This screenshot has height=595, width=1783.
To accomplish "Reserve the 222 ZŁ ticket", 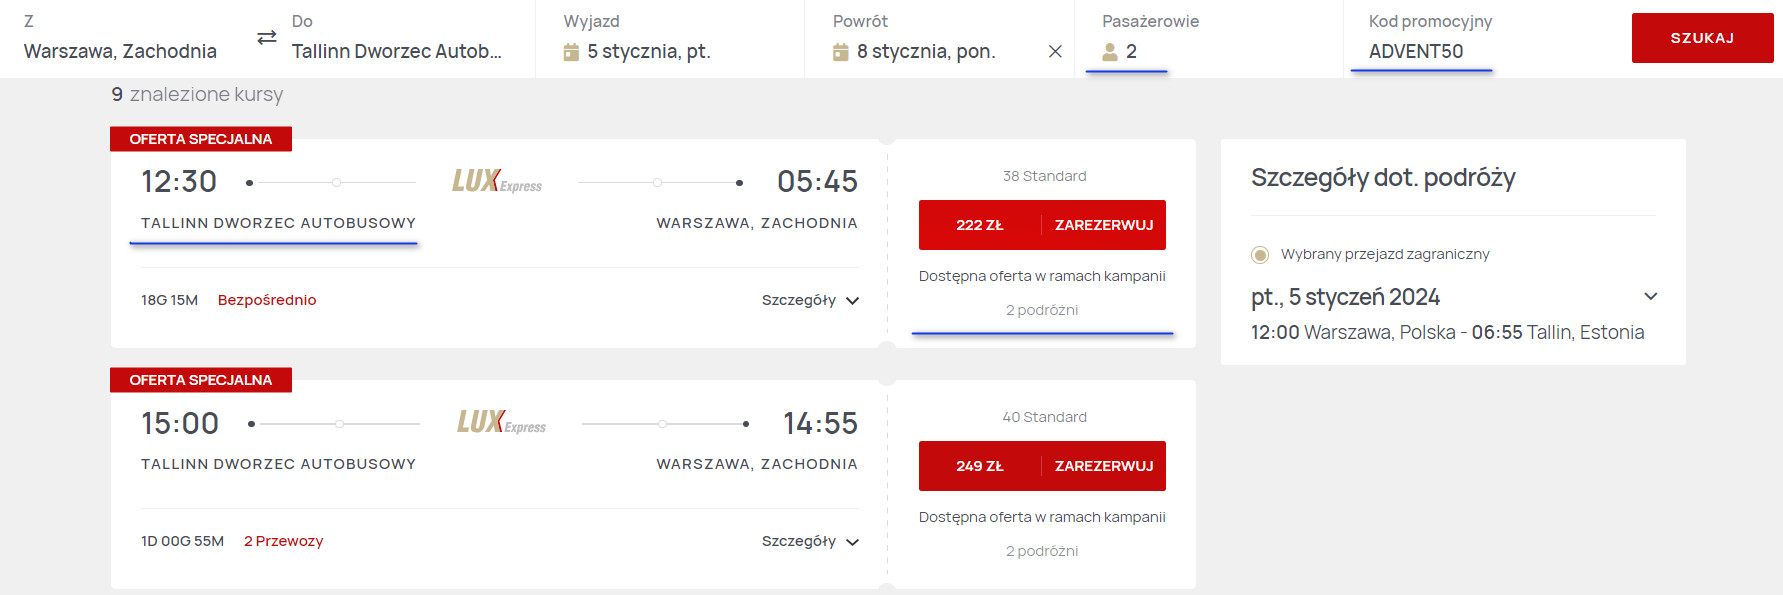I will click(x=1103, y=225).
